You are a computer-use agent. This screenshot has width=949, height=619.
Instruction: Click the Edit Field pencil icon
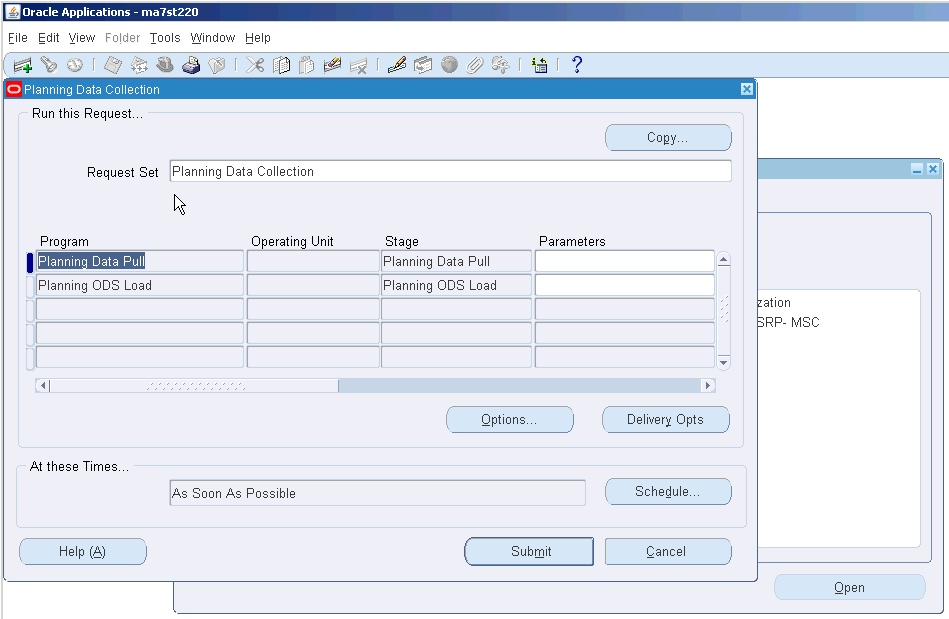click(397, 65)
